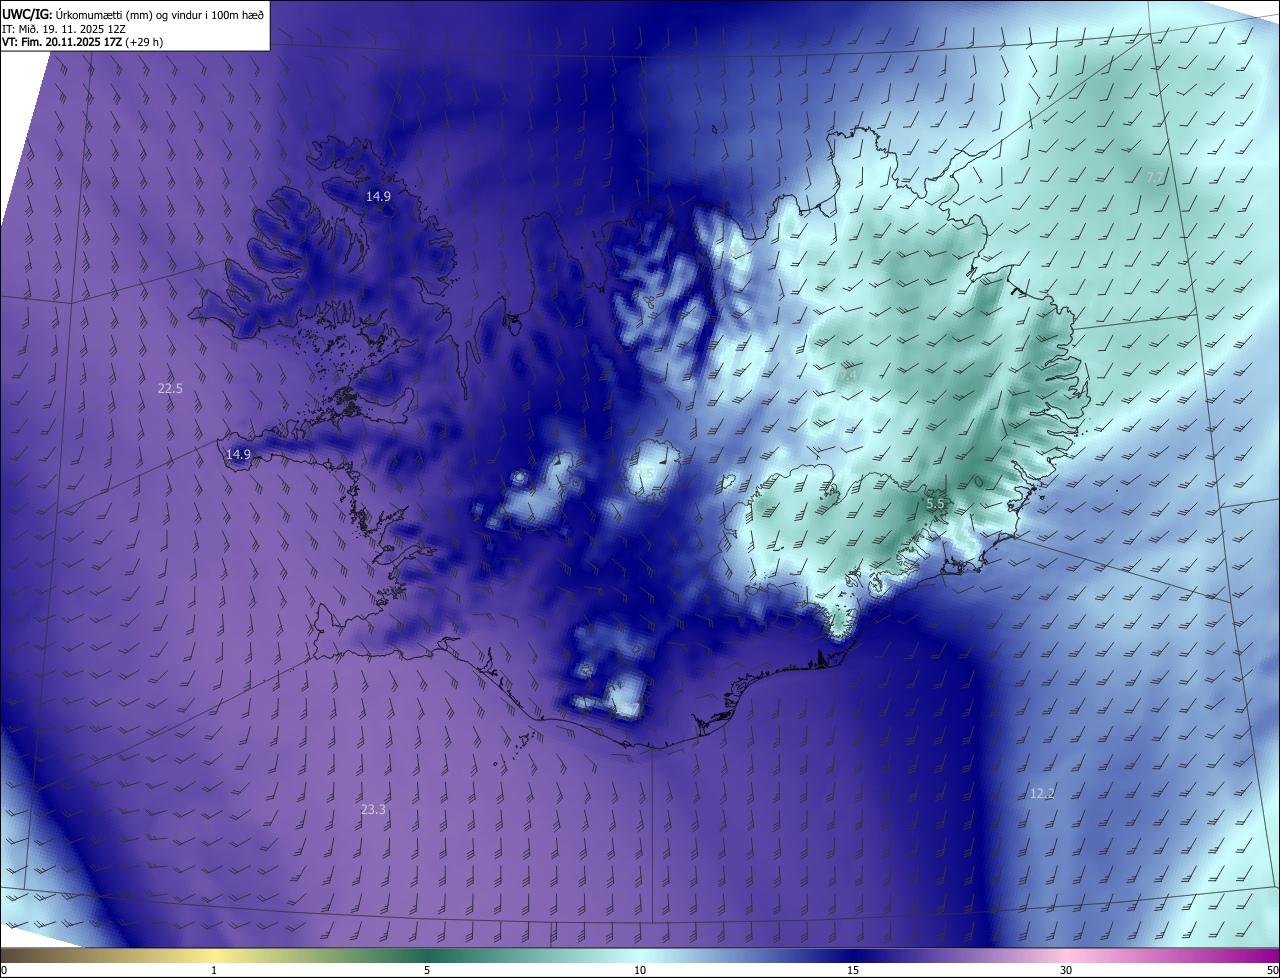Click the colorbar tick label 15
Image resolution: width=1280 pixels, height=978 pixels.
tap(853, 970)
